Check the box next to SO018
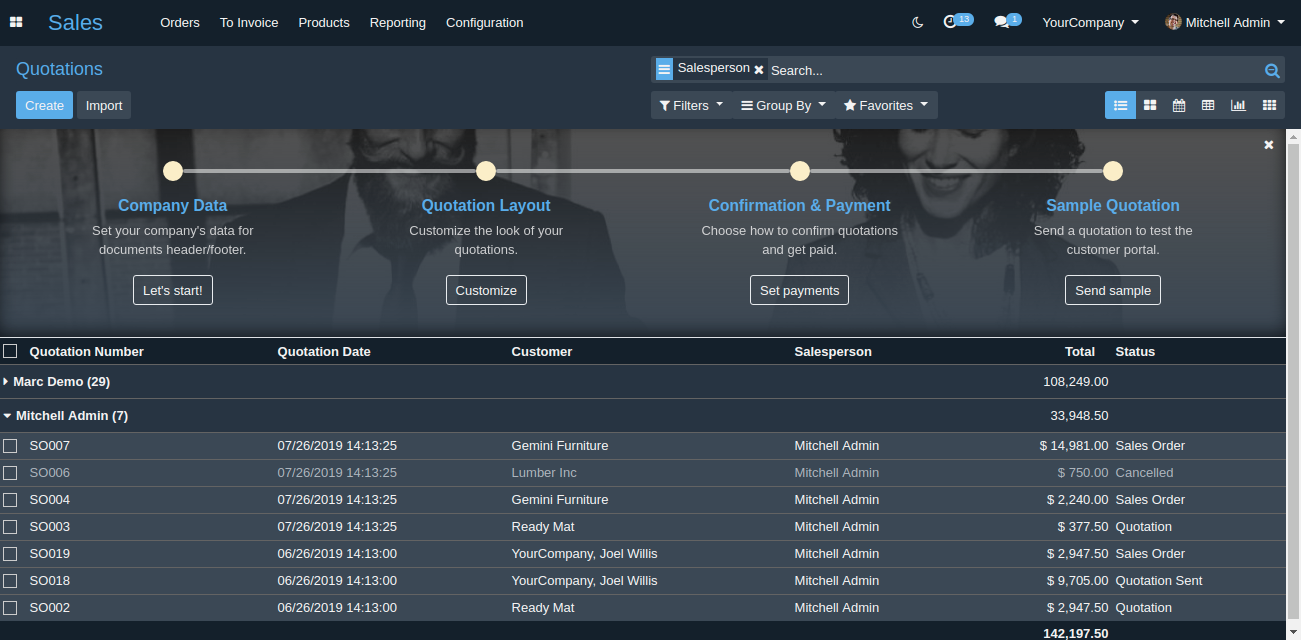1301x640 pixels. click(10, 581)
